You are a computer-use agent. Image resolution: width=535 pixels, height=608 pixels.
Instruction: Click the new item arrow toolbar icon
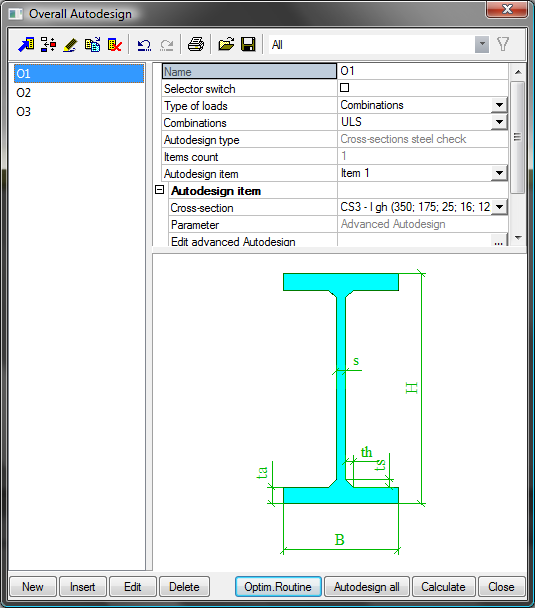(26, 45)
